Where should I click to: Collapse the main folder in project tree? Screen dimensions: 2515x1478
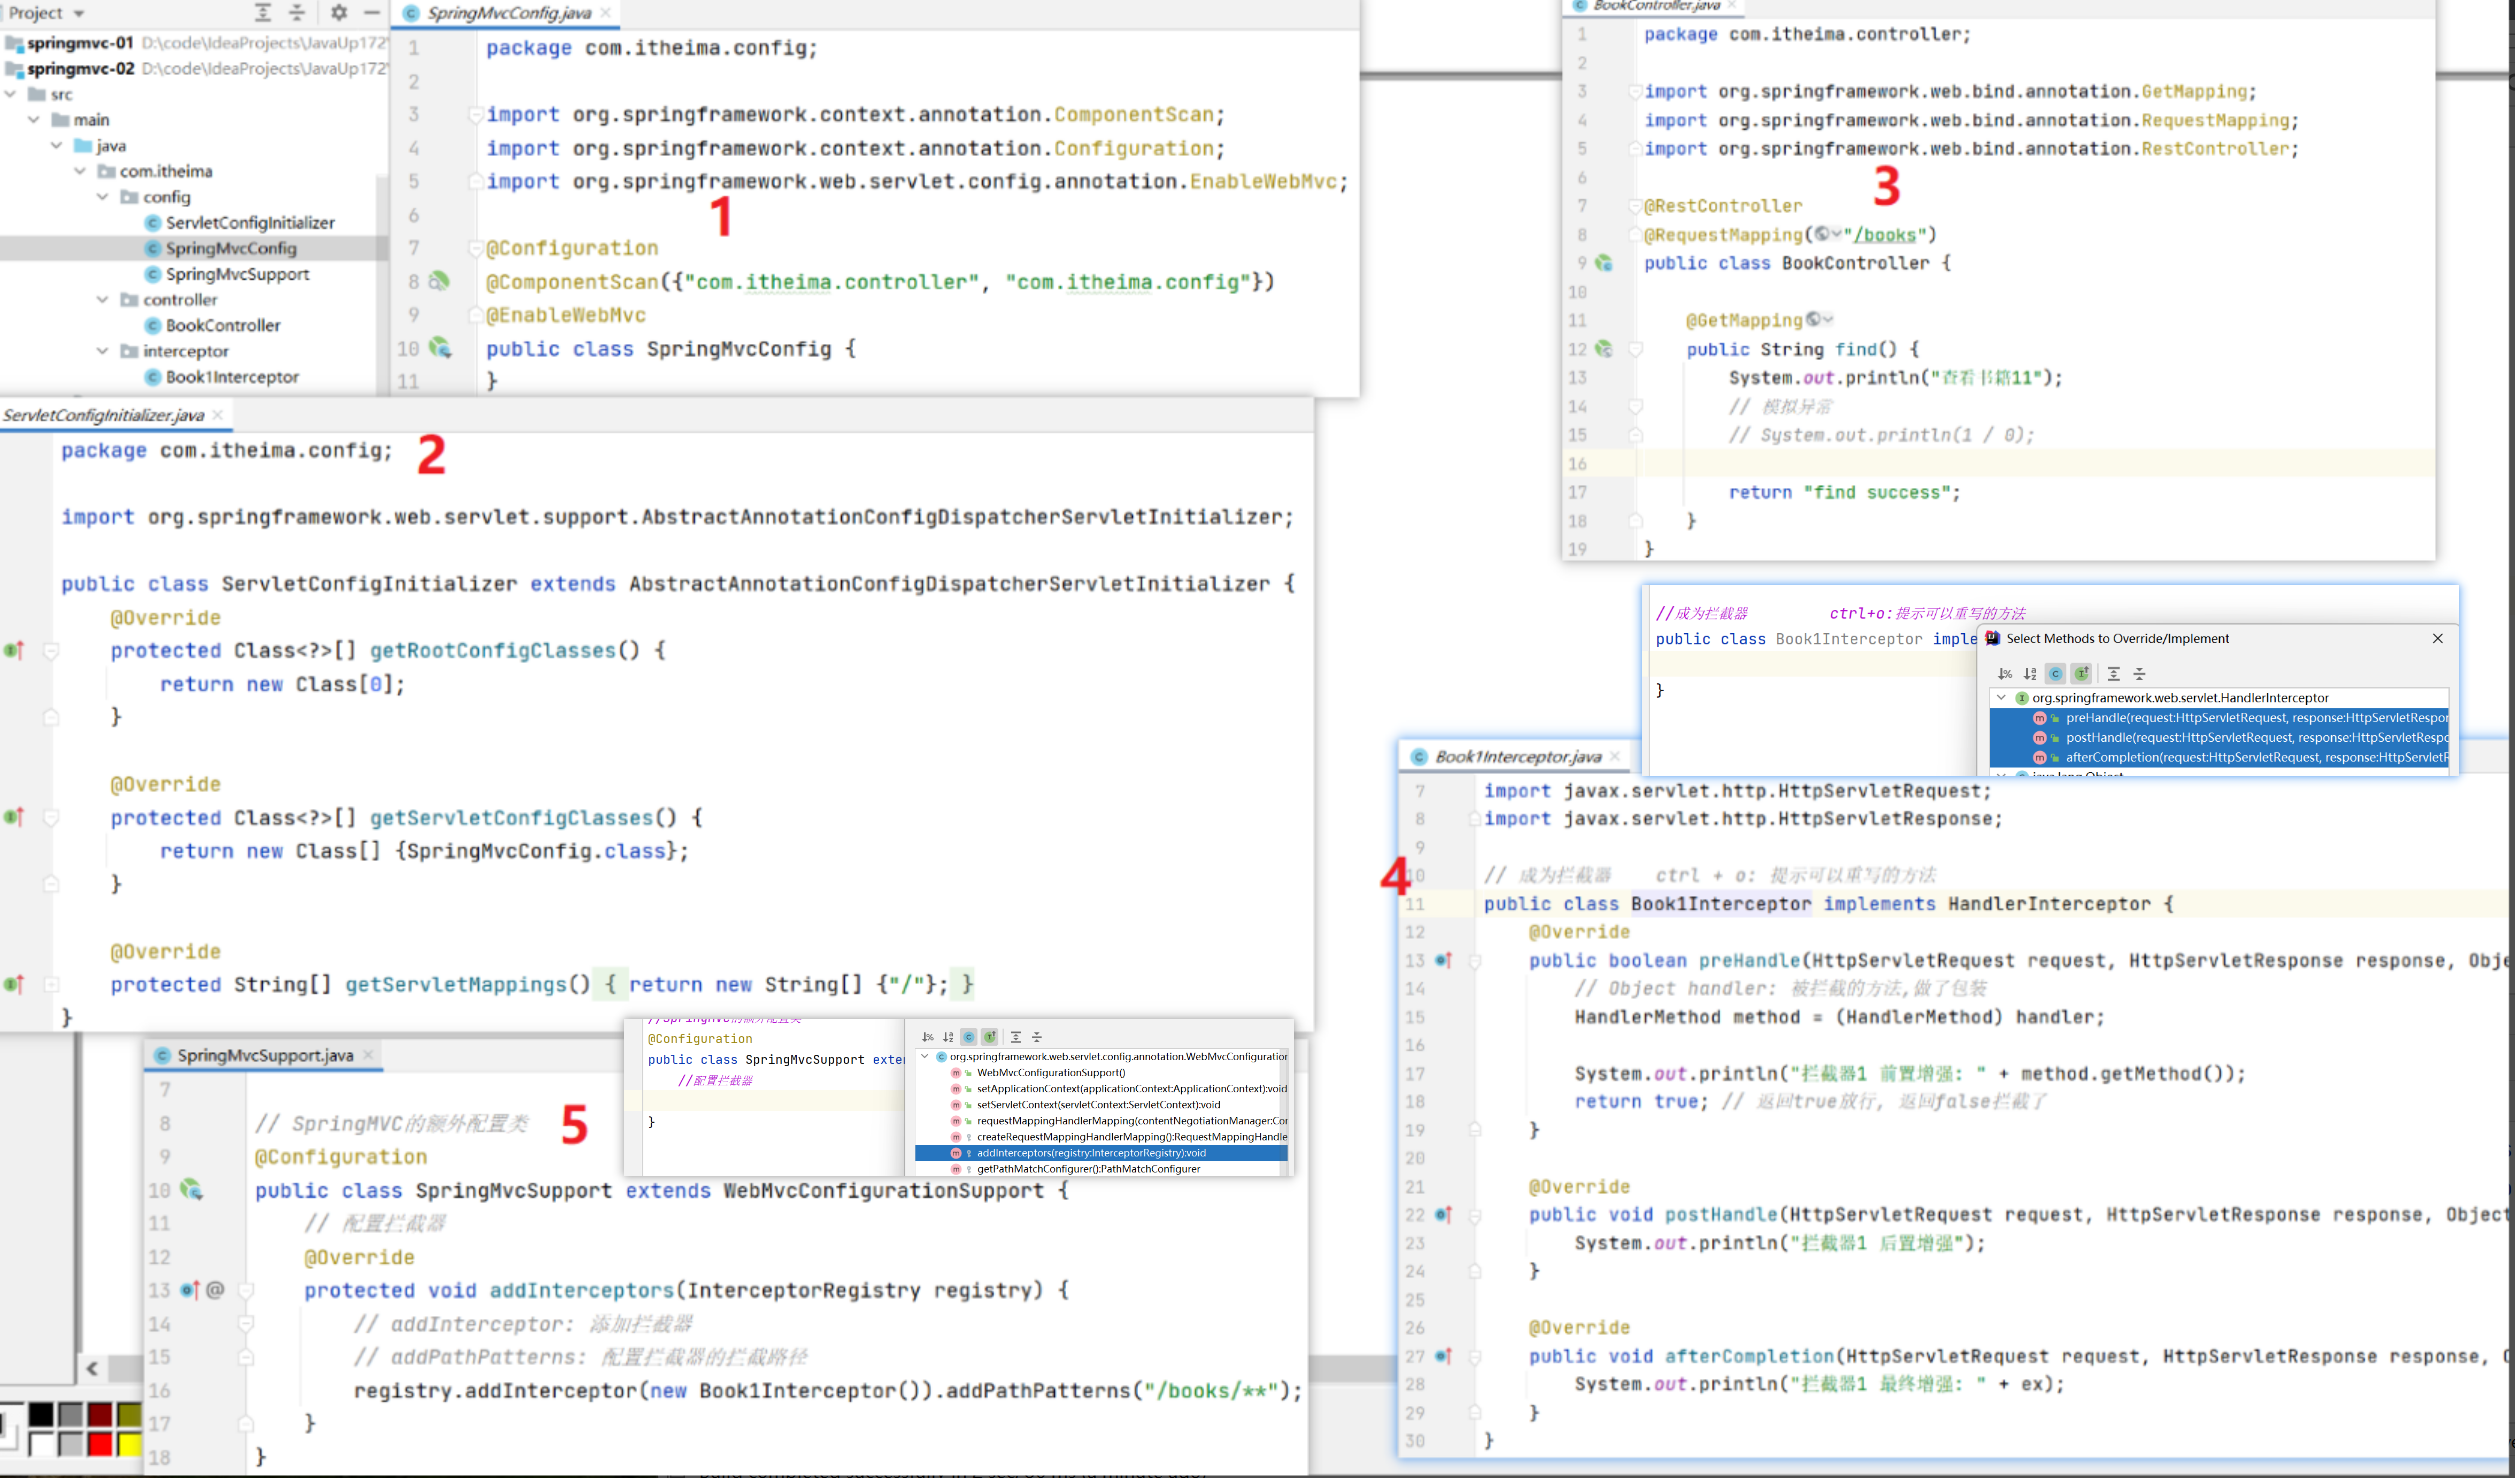pos(34,120)
